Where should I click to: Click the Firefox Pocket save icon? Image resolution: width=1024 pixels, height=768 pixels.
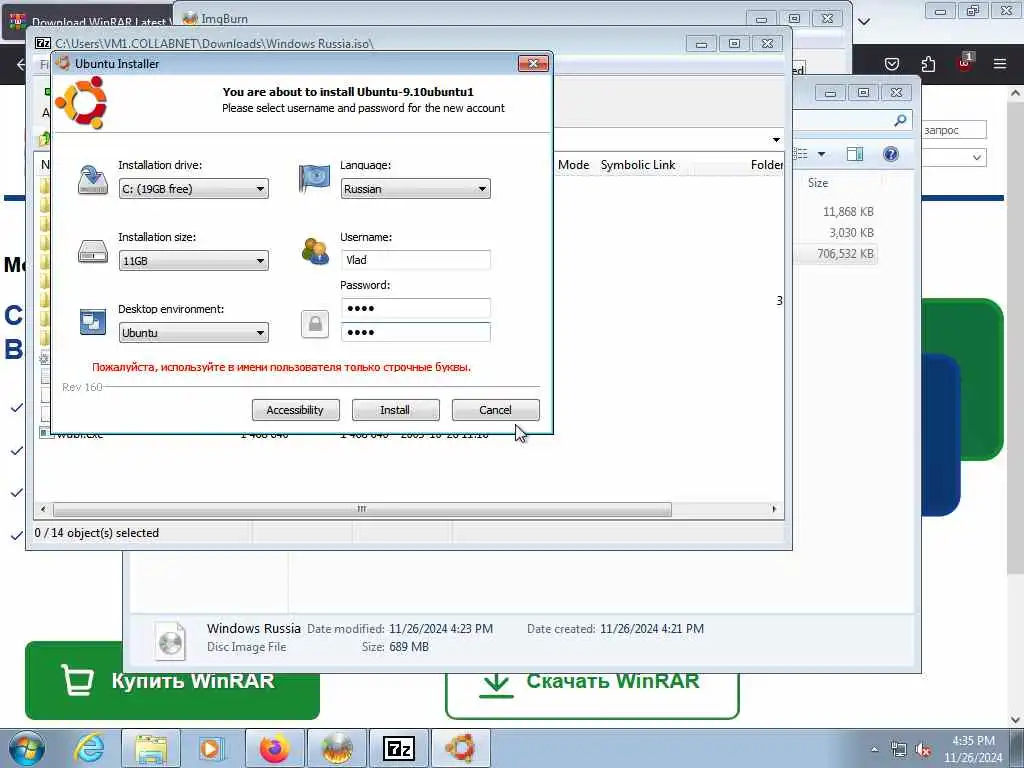(891, 64)
